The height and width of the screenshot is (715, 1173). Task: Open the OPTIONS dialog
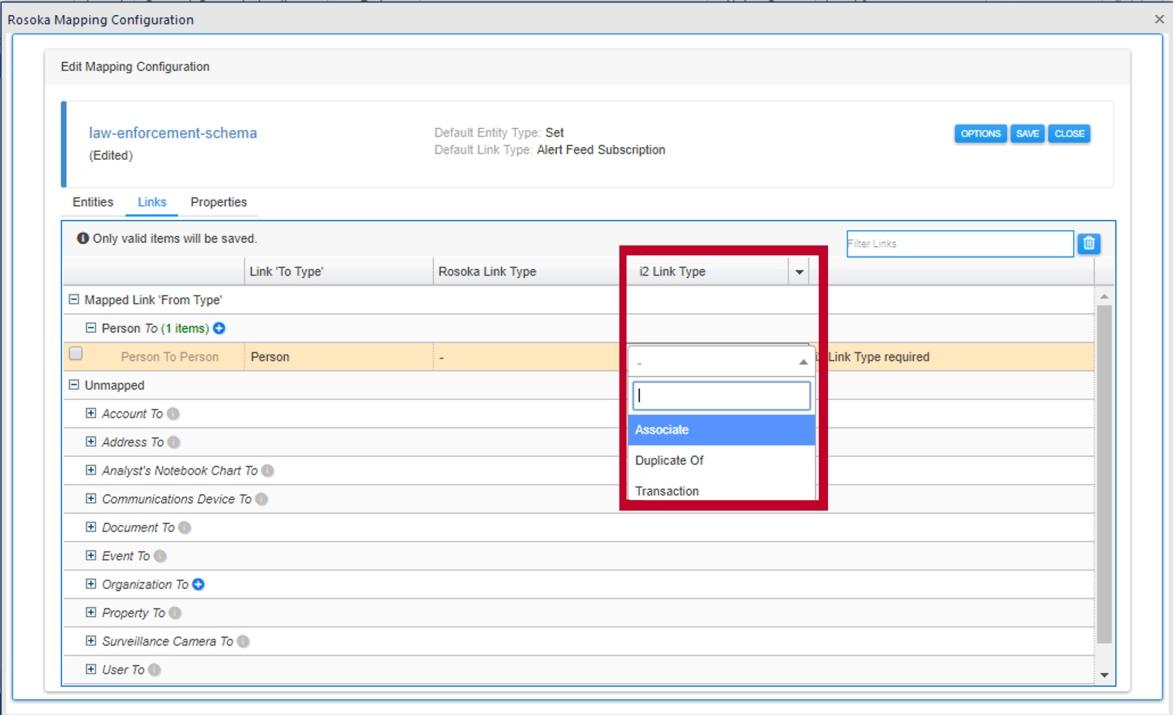click(x=982, y=132)
